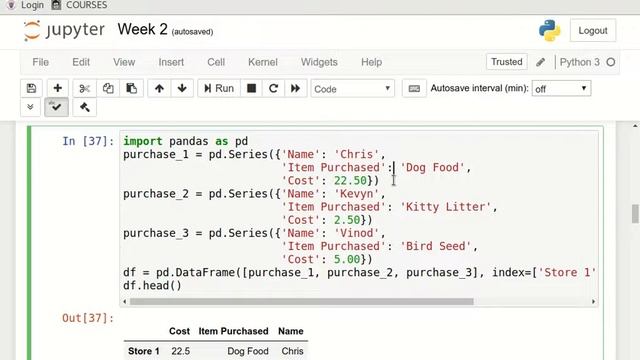Open the View menu
640x360 pixels.
pos(124,62)
